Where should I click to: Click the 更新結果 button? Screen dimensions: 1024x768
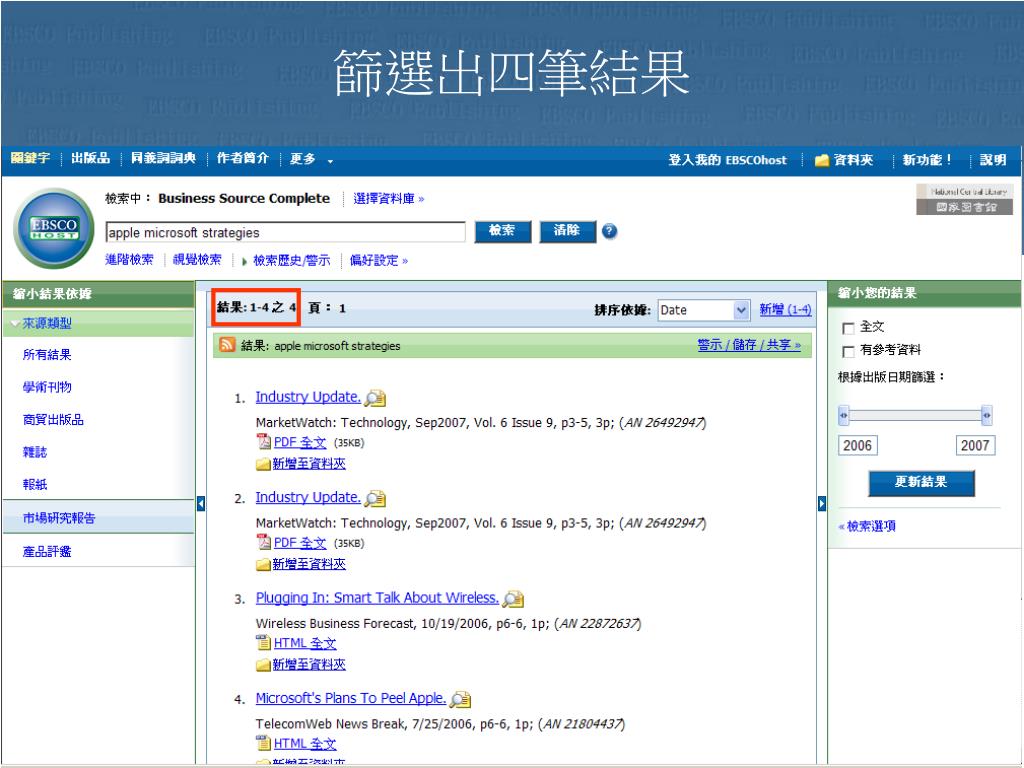pyautogui.click(x=921, y=483)
